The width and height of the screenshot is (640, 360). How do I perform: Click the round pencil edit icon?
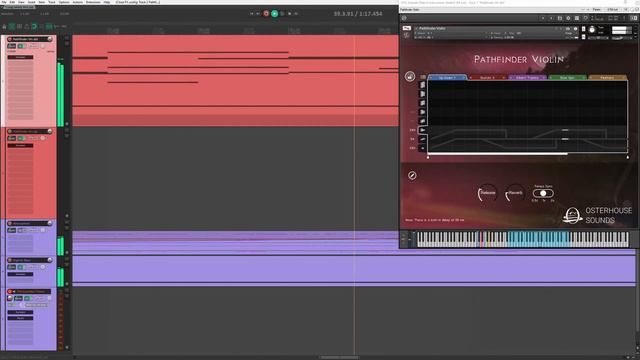(412, 175)
